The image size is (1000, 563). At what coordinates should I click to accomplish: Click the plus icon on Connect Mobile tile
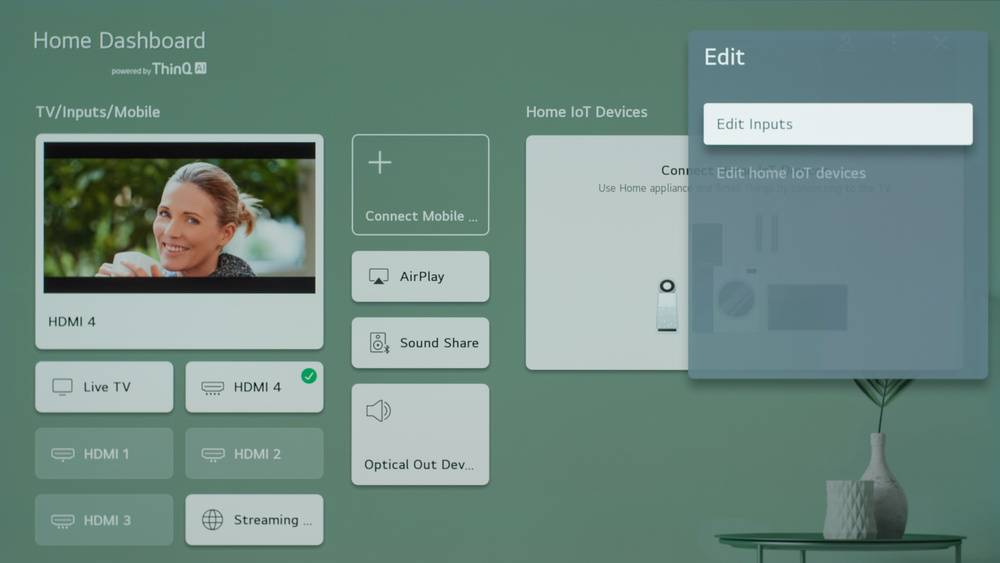380,163
